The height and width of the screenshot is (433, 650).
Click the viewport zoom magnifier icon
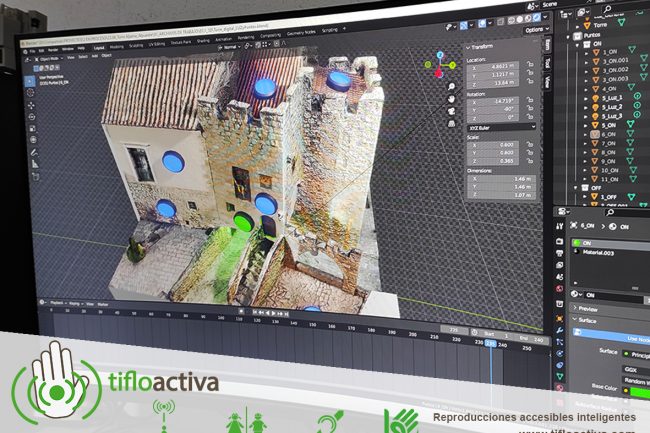(453, 87)
